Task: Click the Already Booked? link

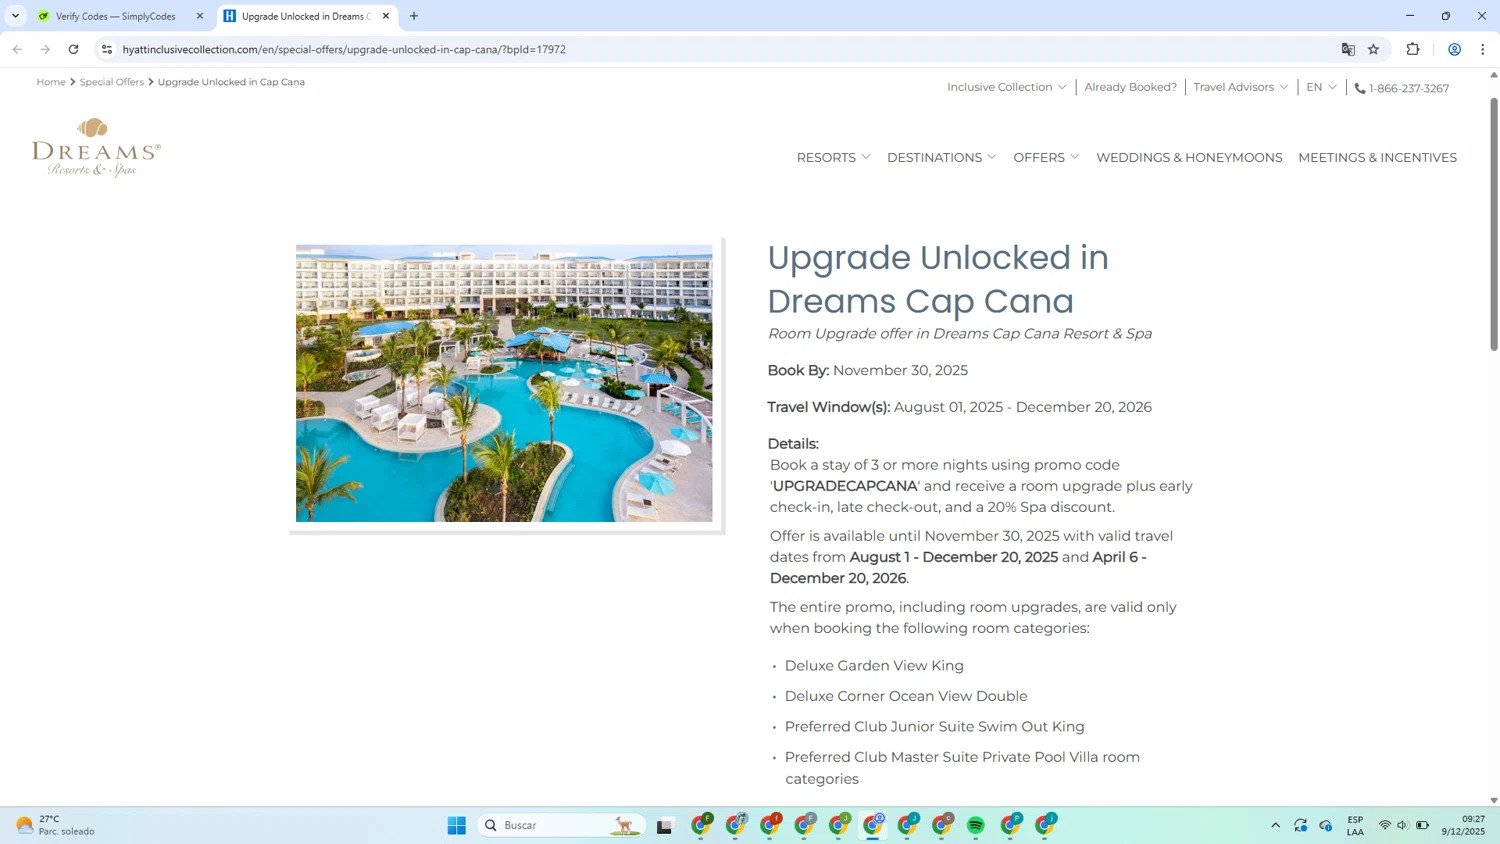Action: (1130, 87)
